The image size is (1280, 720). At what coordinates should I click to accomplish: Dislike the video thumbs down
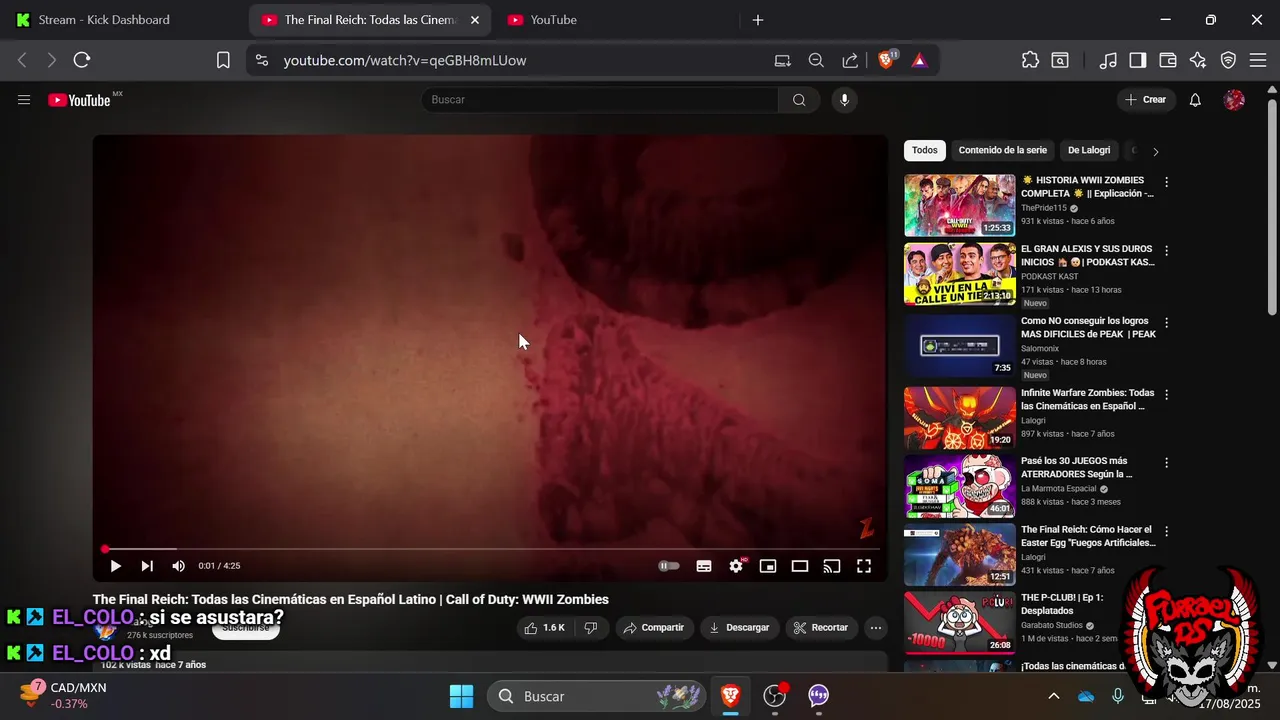pos(591,628)
